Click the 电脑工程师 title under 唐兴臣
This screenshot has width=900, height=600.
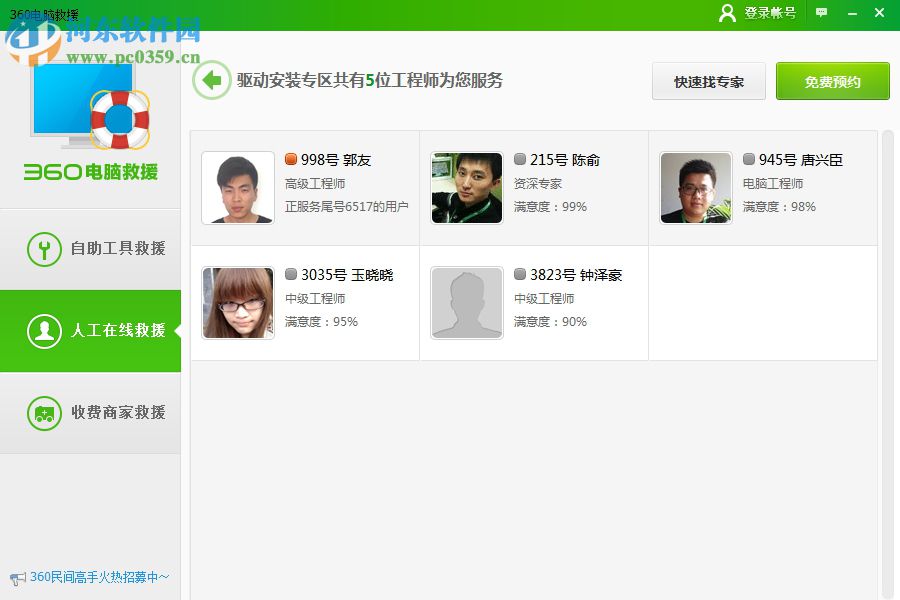click(x=773, y=184)
